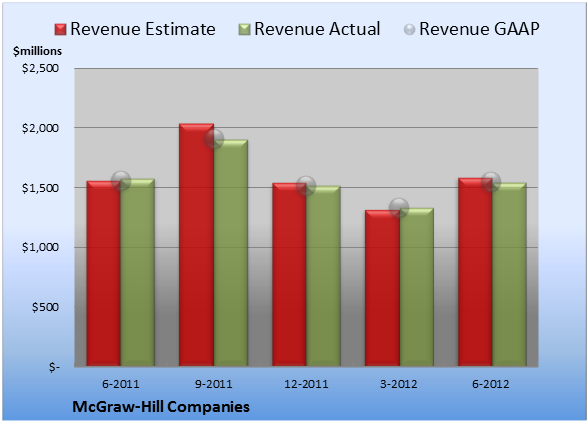
Task: Click the '$2,000' axis value
Action: click(40, 128)
